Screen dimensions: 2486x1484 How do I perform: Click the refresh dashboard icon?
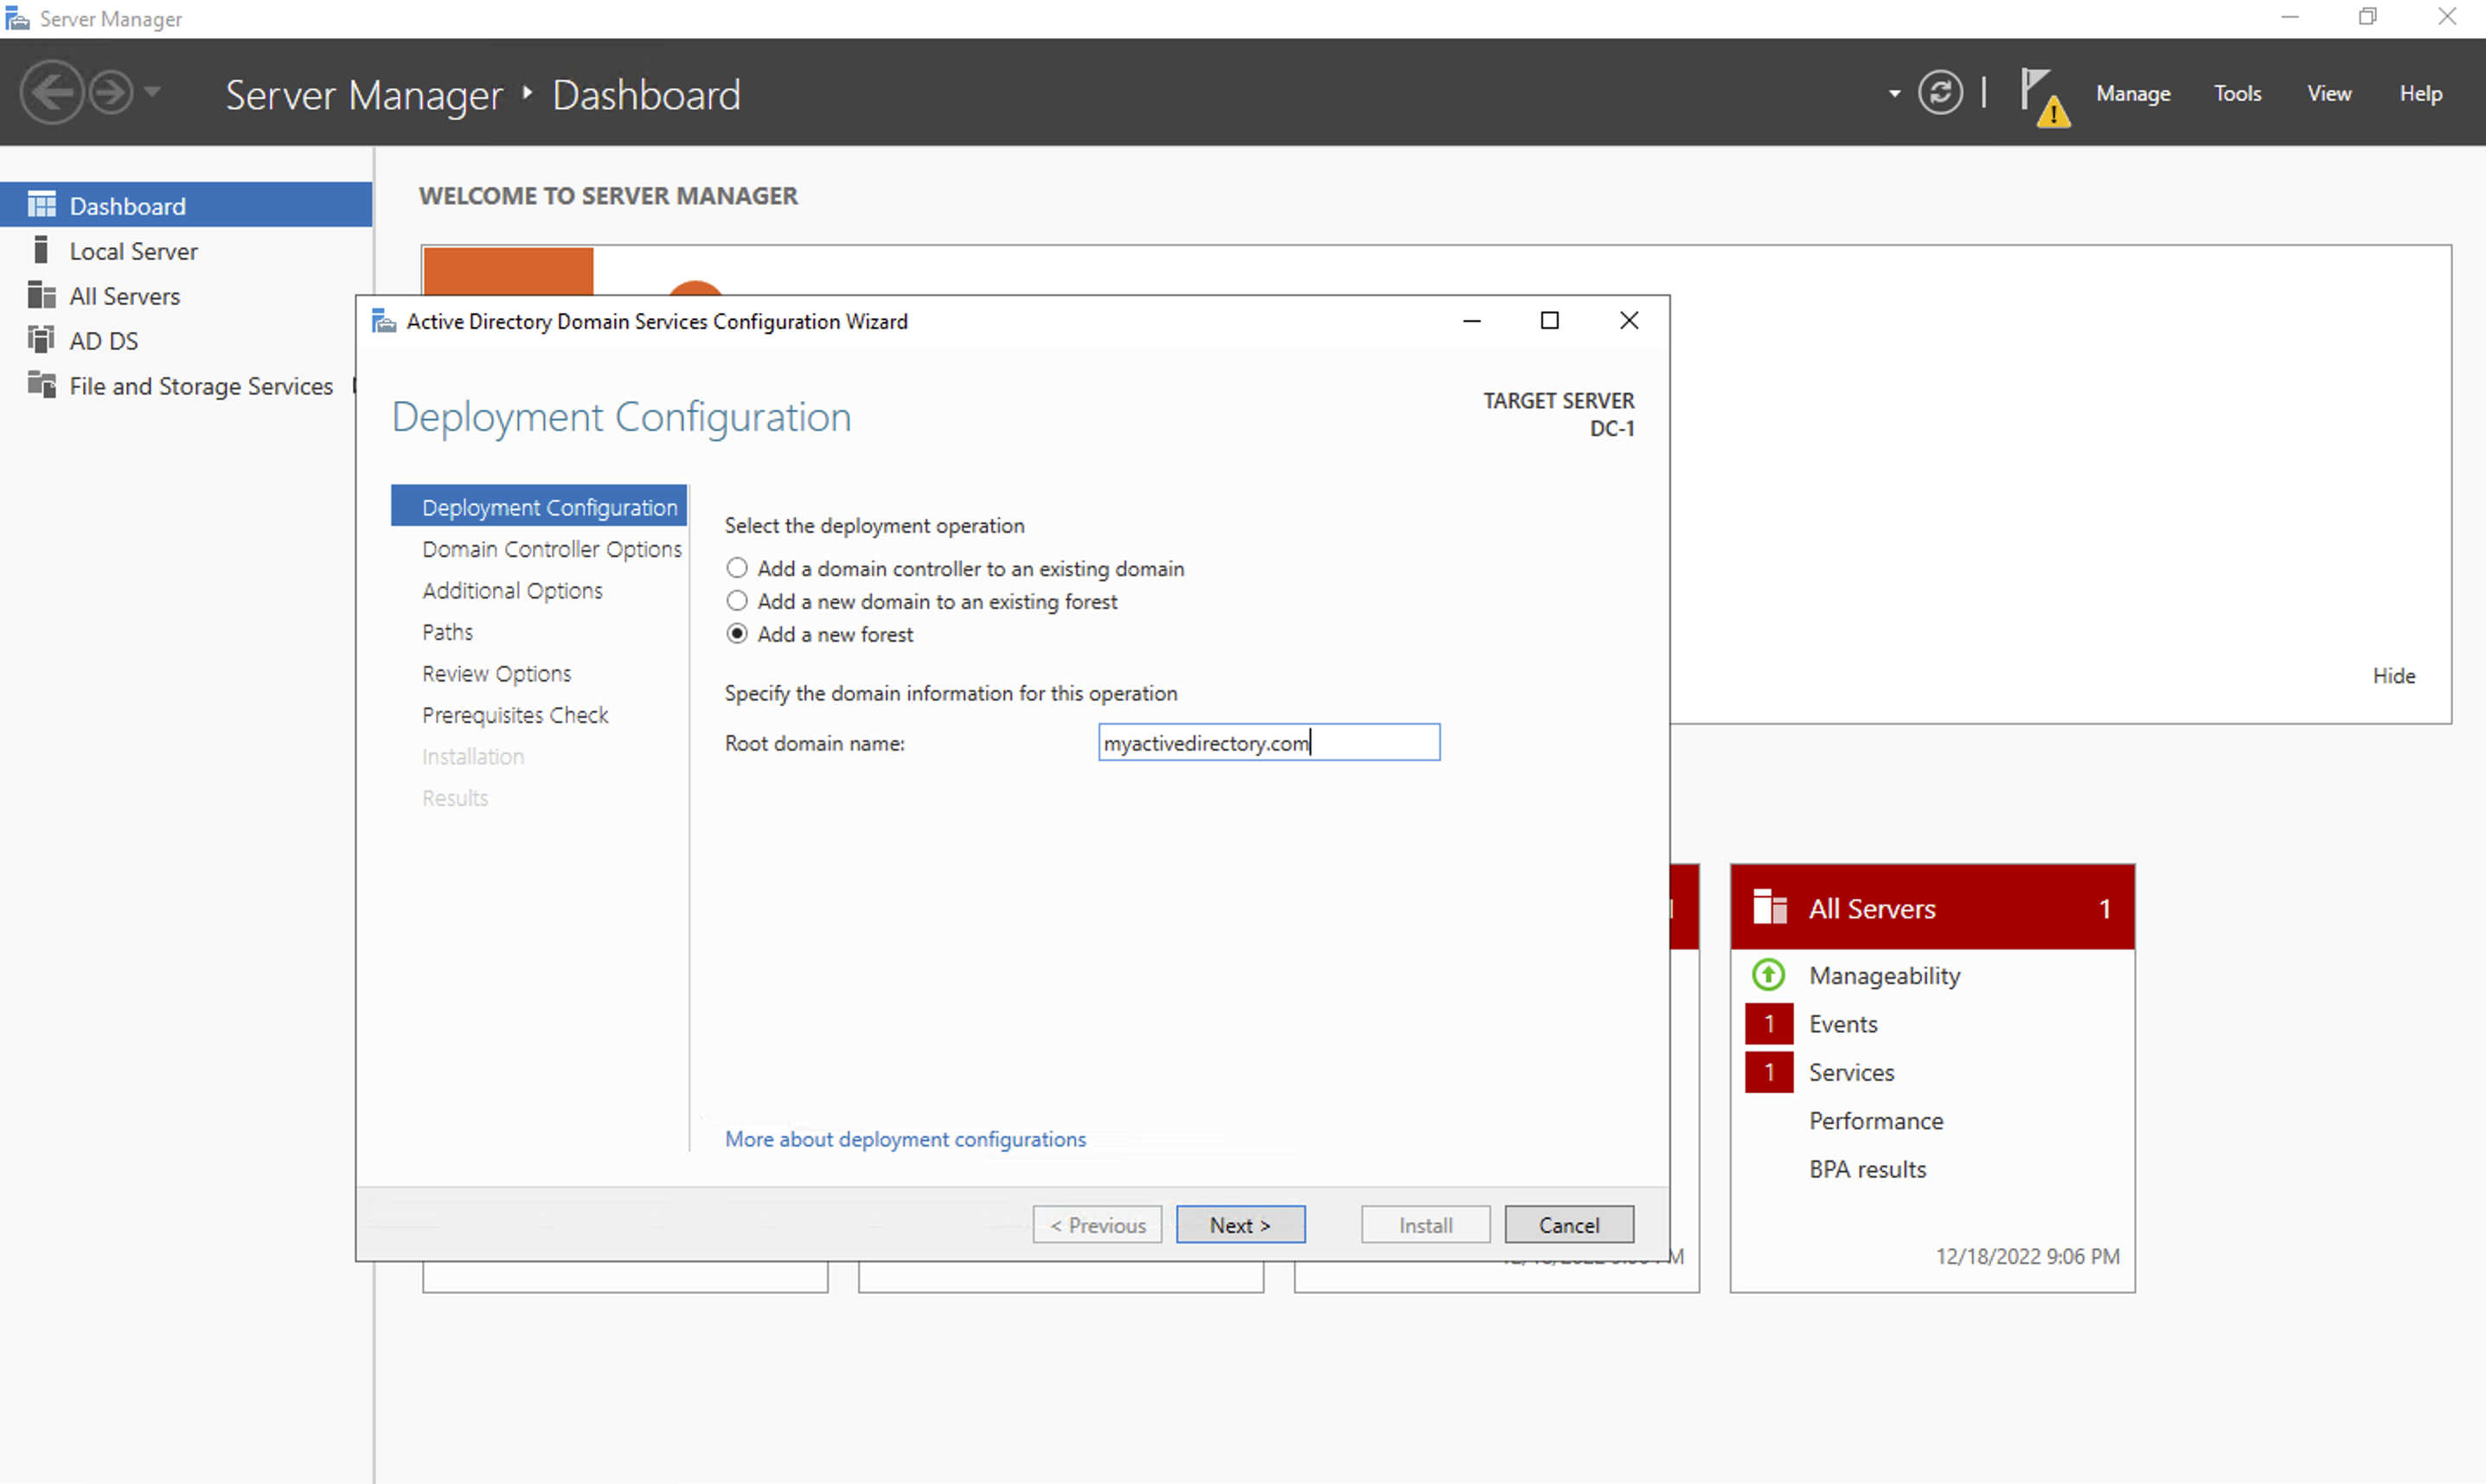click(x=1939, y=93)
